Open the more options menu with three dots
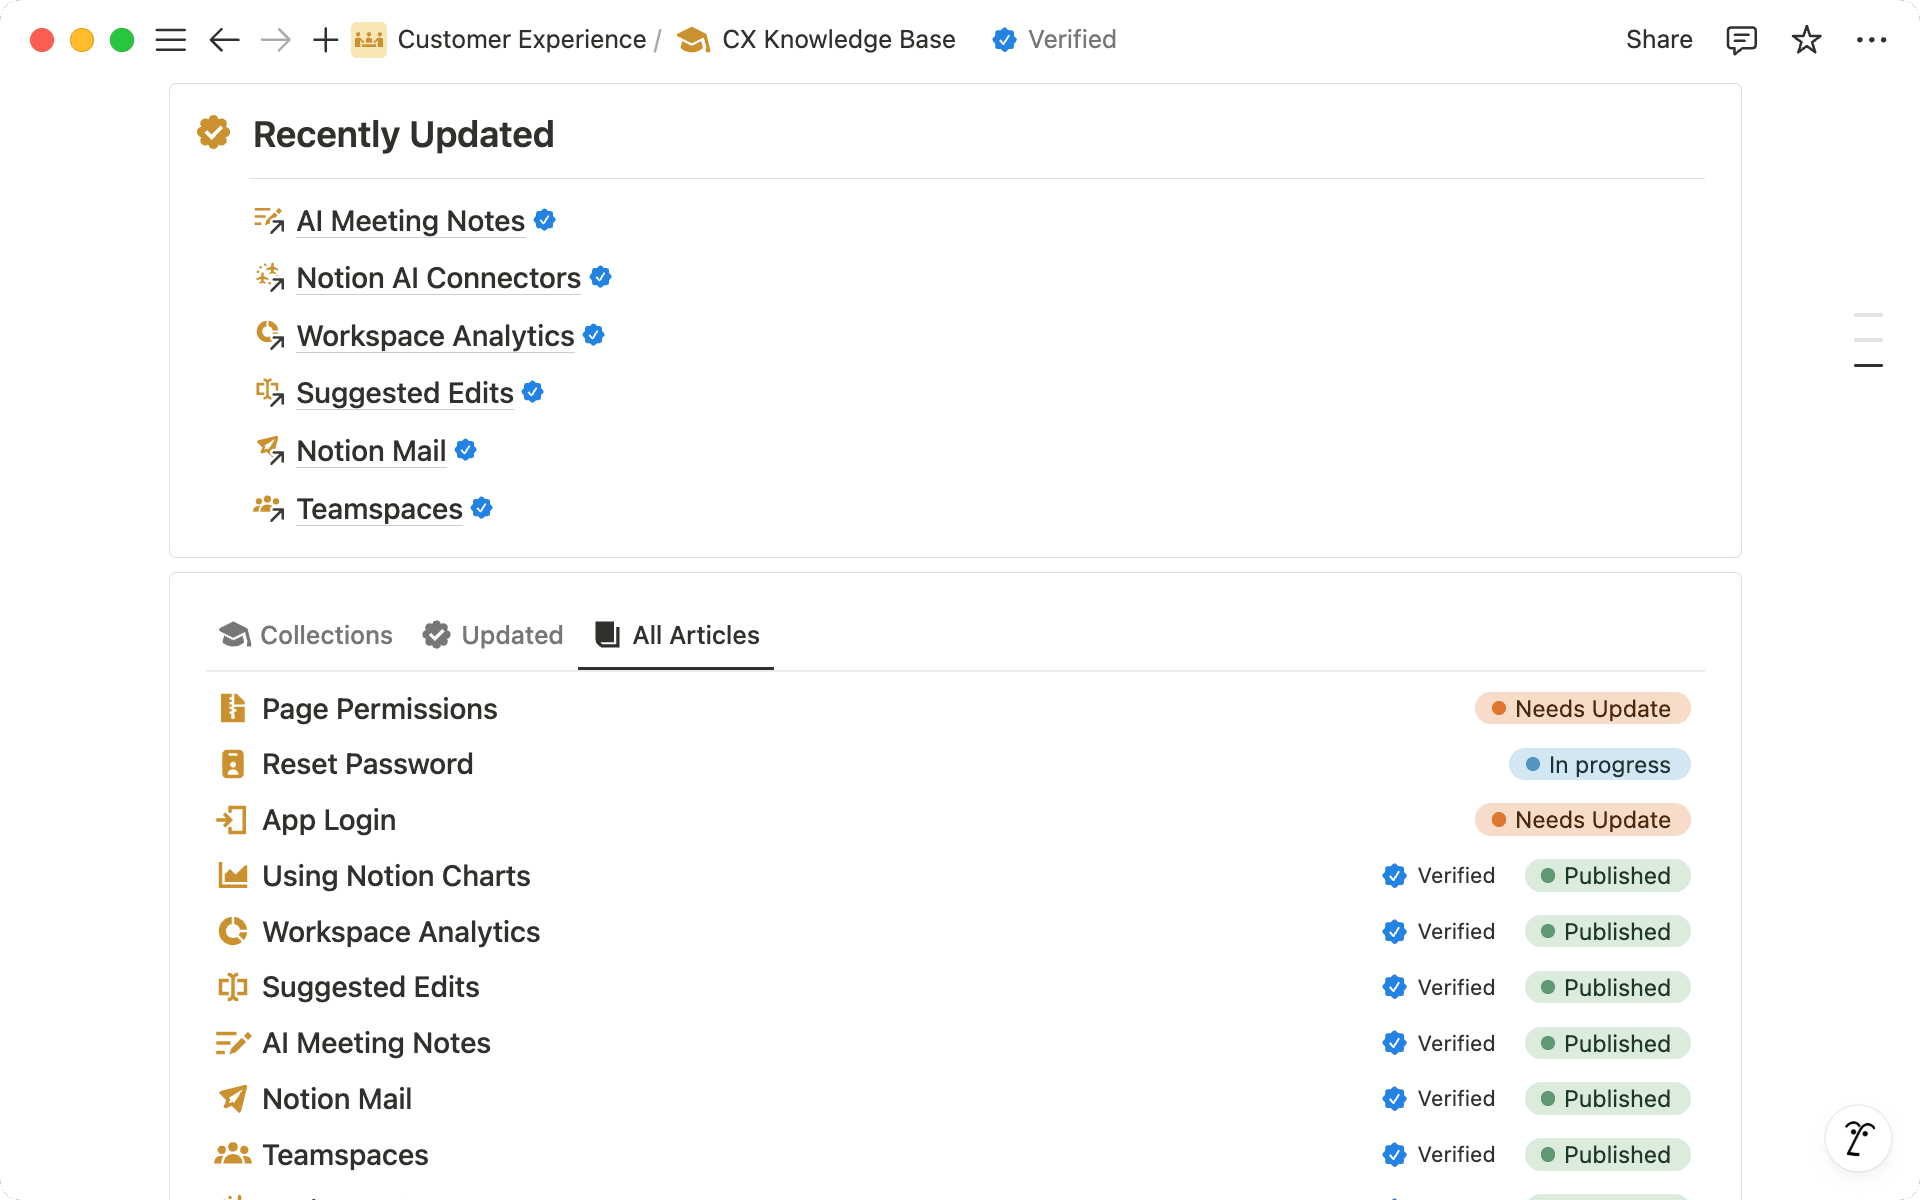The image size is (1920, 1200). tap(1872, 40)
